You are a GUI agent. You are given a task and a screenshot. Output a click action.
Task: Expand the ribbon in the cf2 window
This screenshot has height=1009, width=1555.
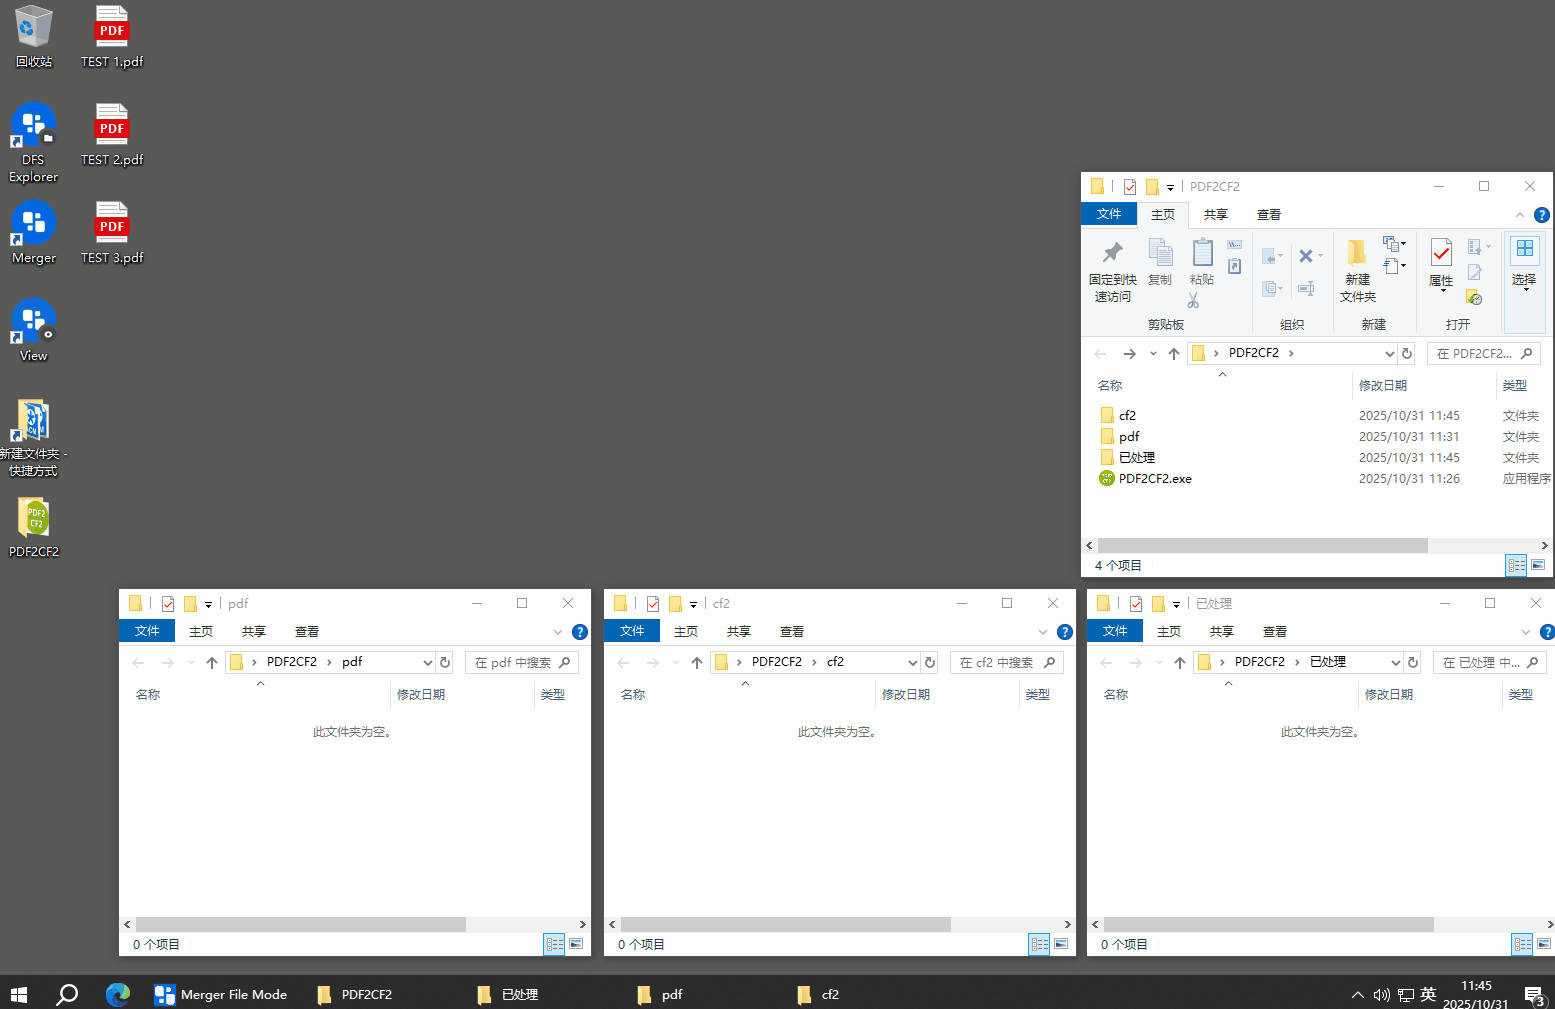(1043, 632)
